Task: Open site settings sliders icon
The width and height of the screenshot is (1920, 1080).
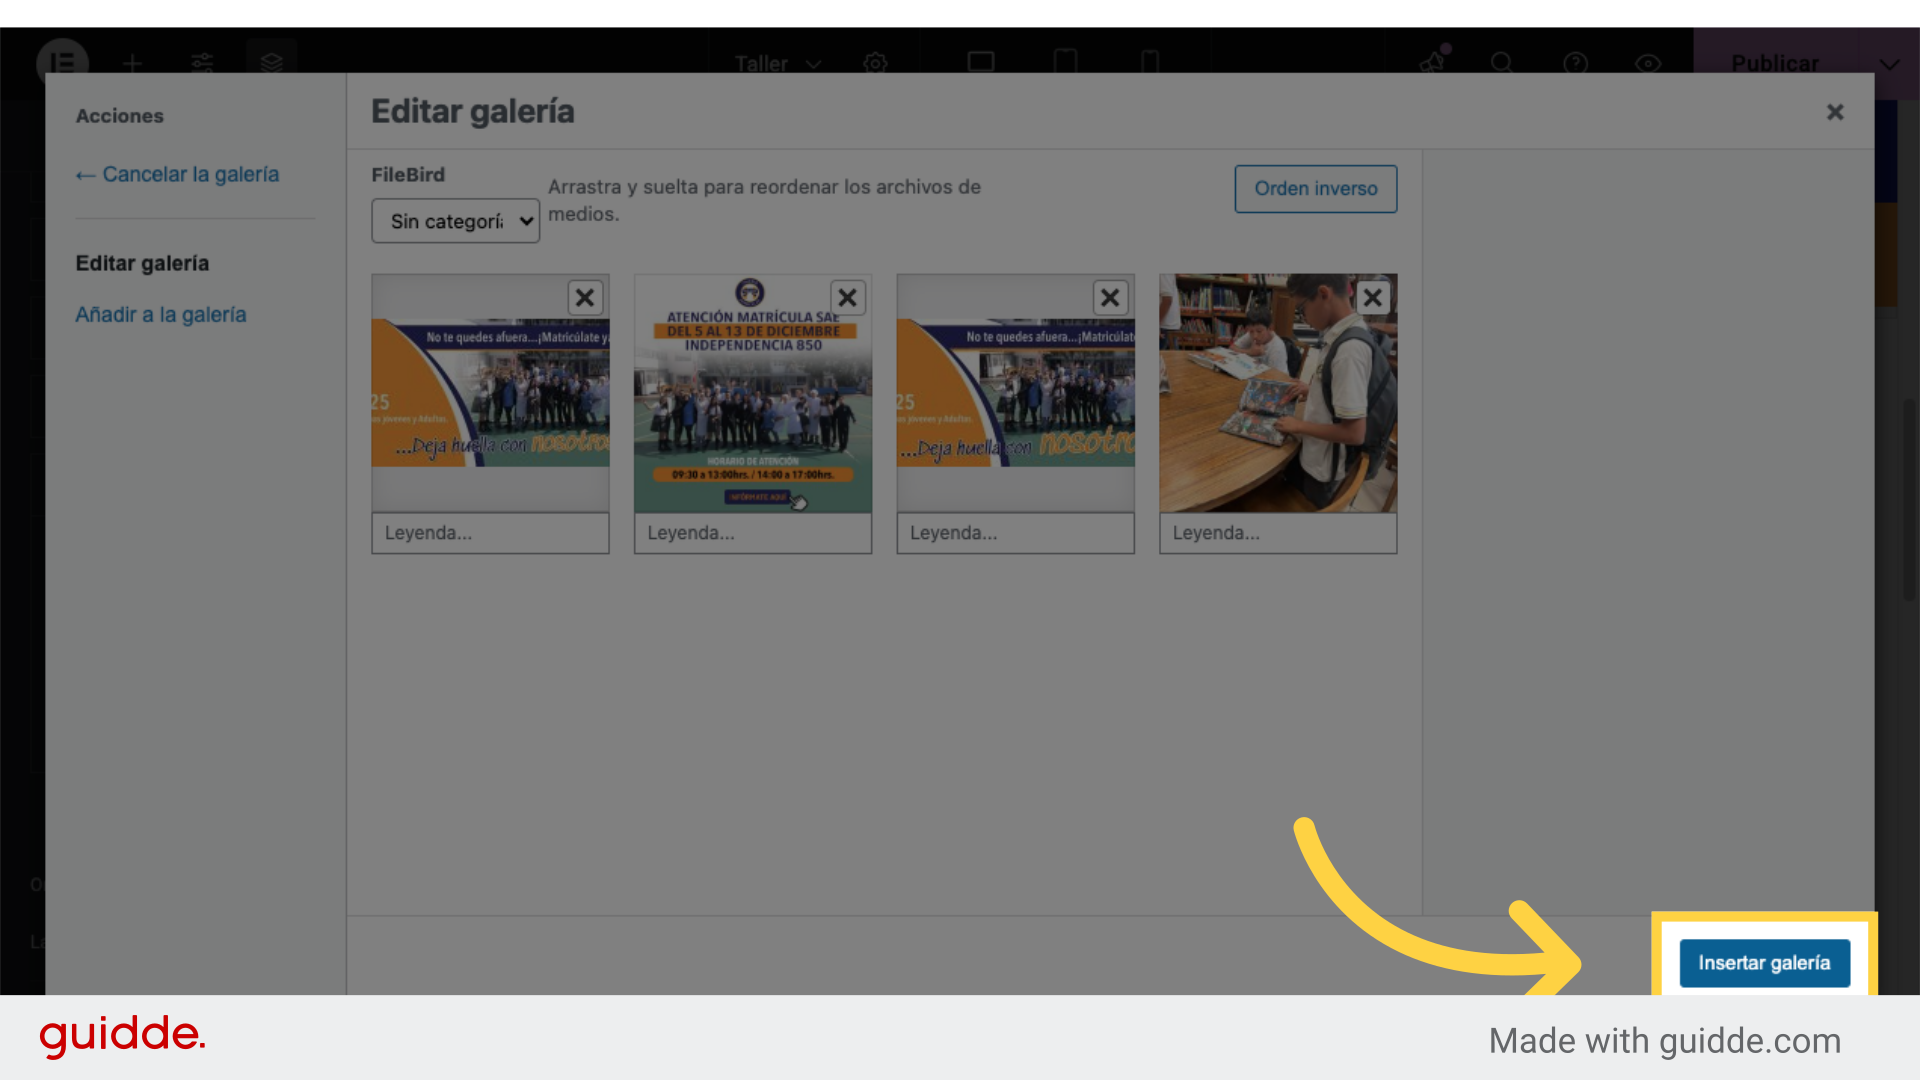Action: pos(202,63)
